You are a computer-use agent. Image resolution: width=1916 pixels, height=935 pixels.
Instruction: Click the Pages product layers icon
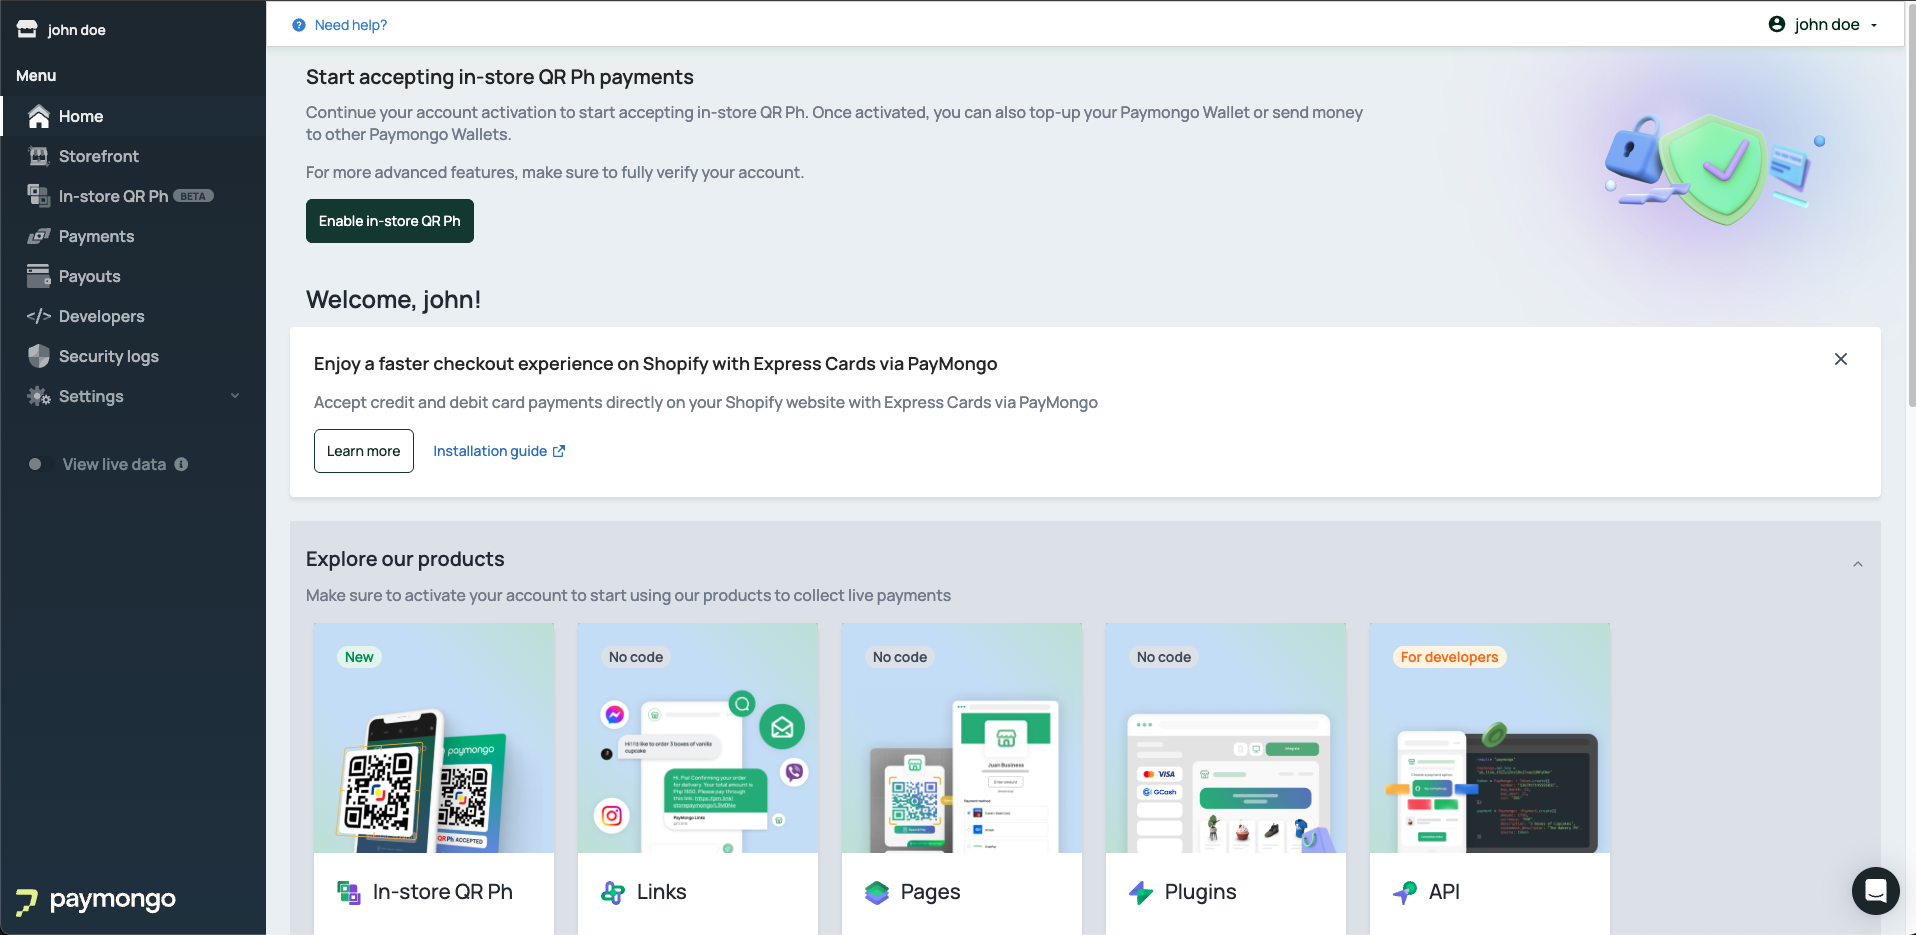click(x=877, y=892)
